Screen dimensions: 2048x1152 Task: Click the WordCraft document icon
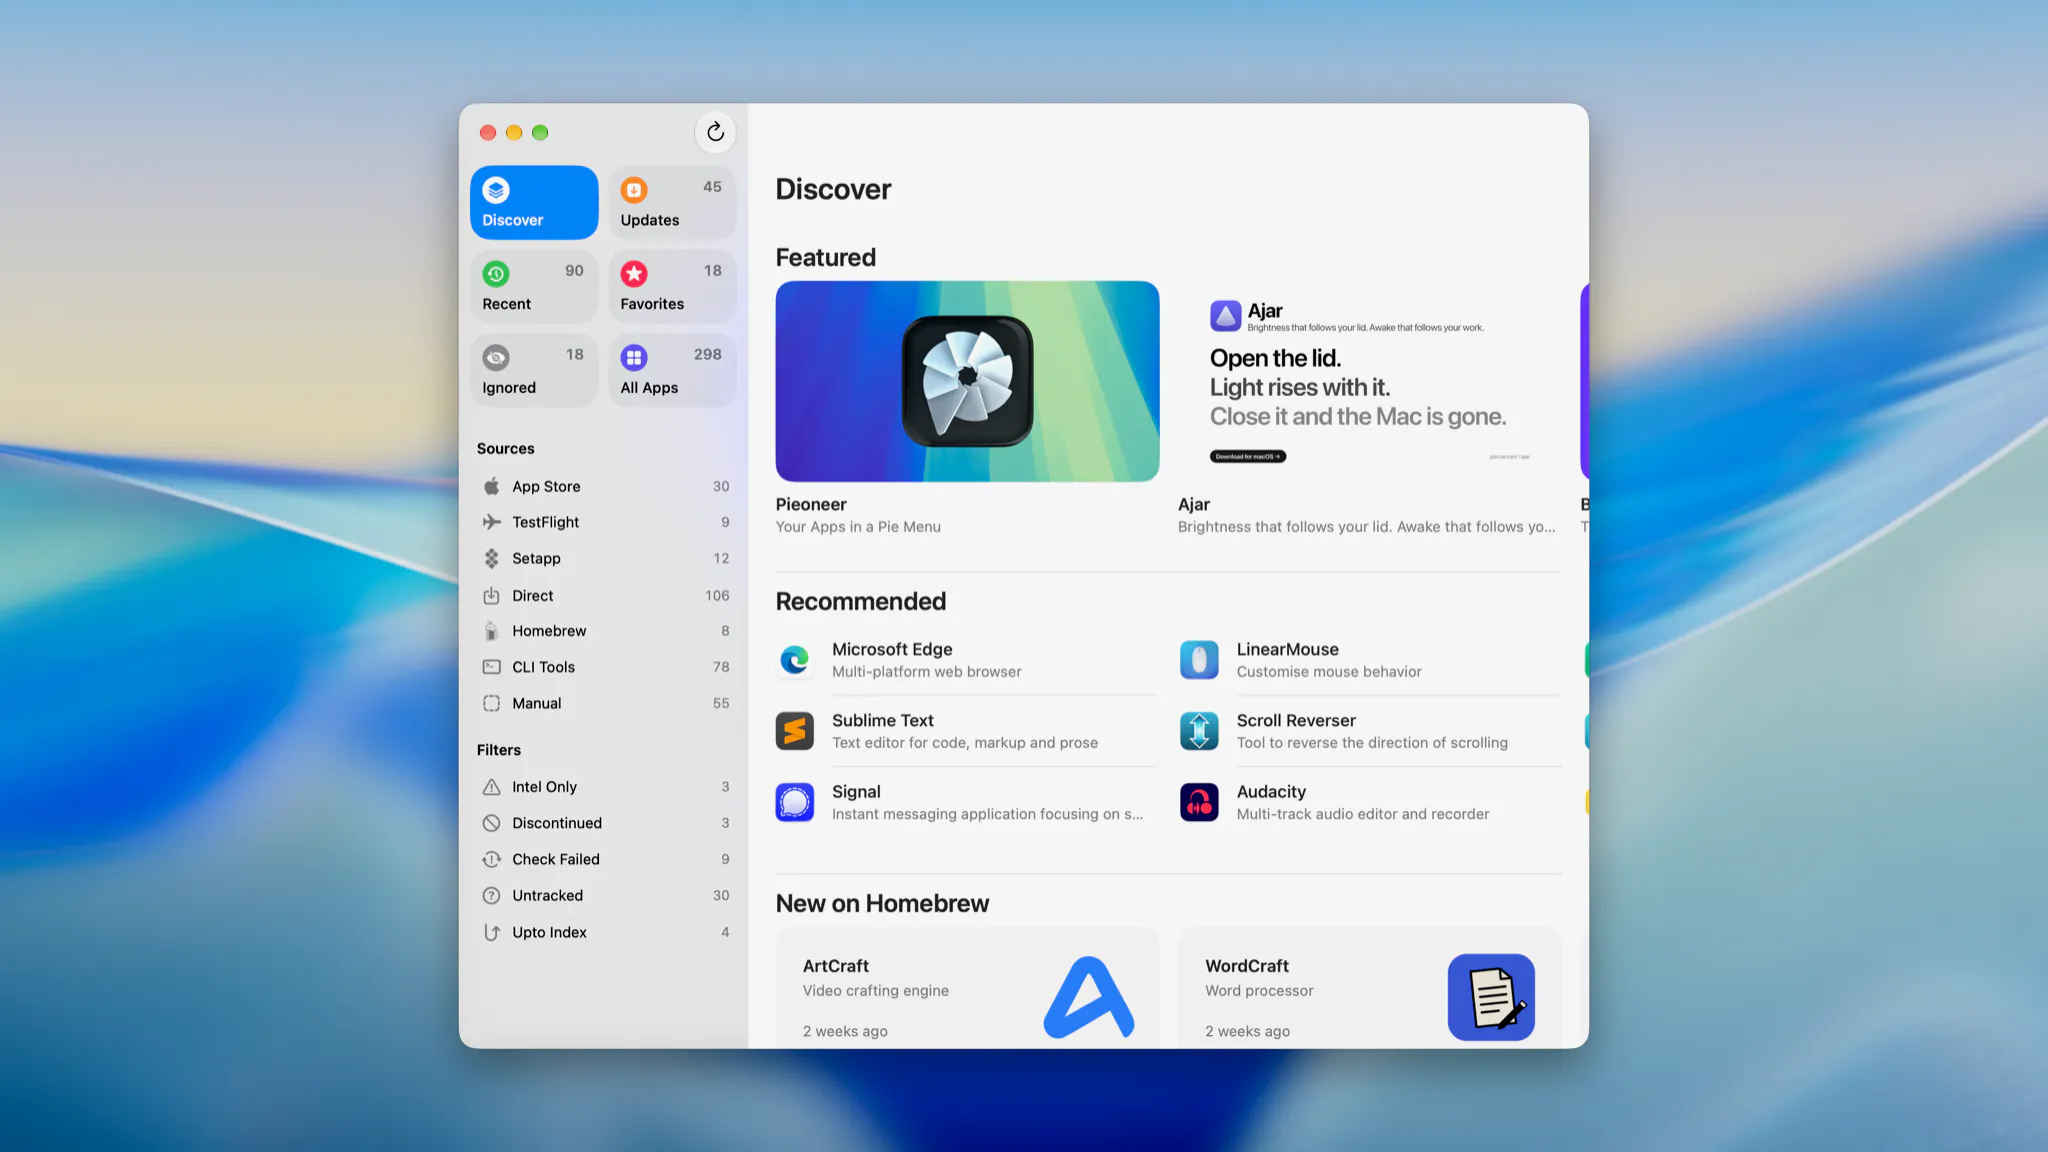[x=1491, y=997]
